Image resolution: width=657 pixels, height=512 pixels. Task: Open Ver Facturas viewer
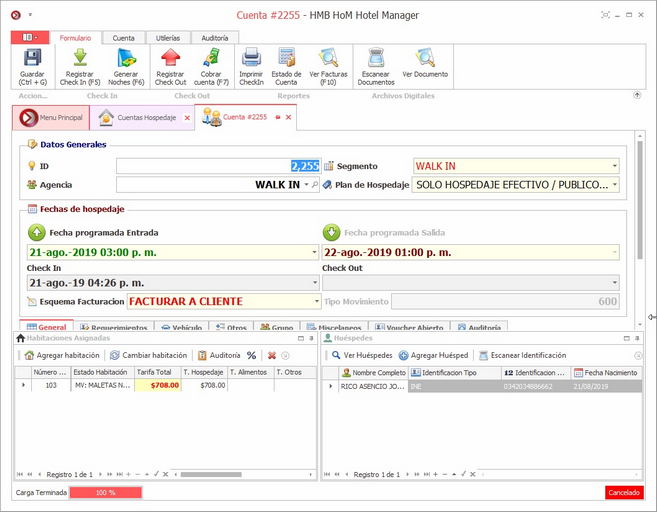point(328,59)
